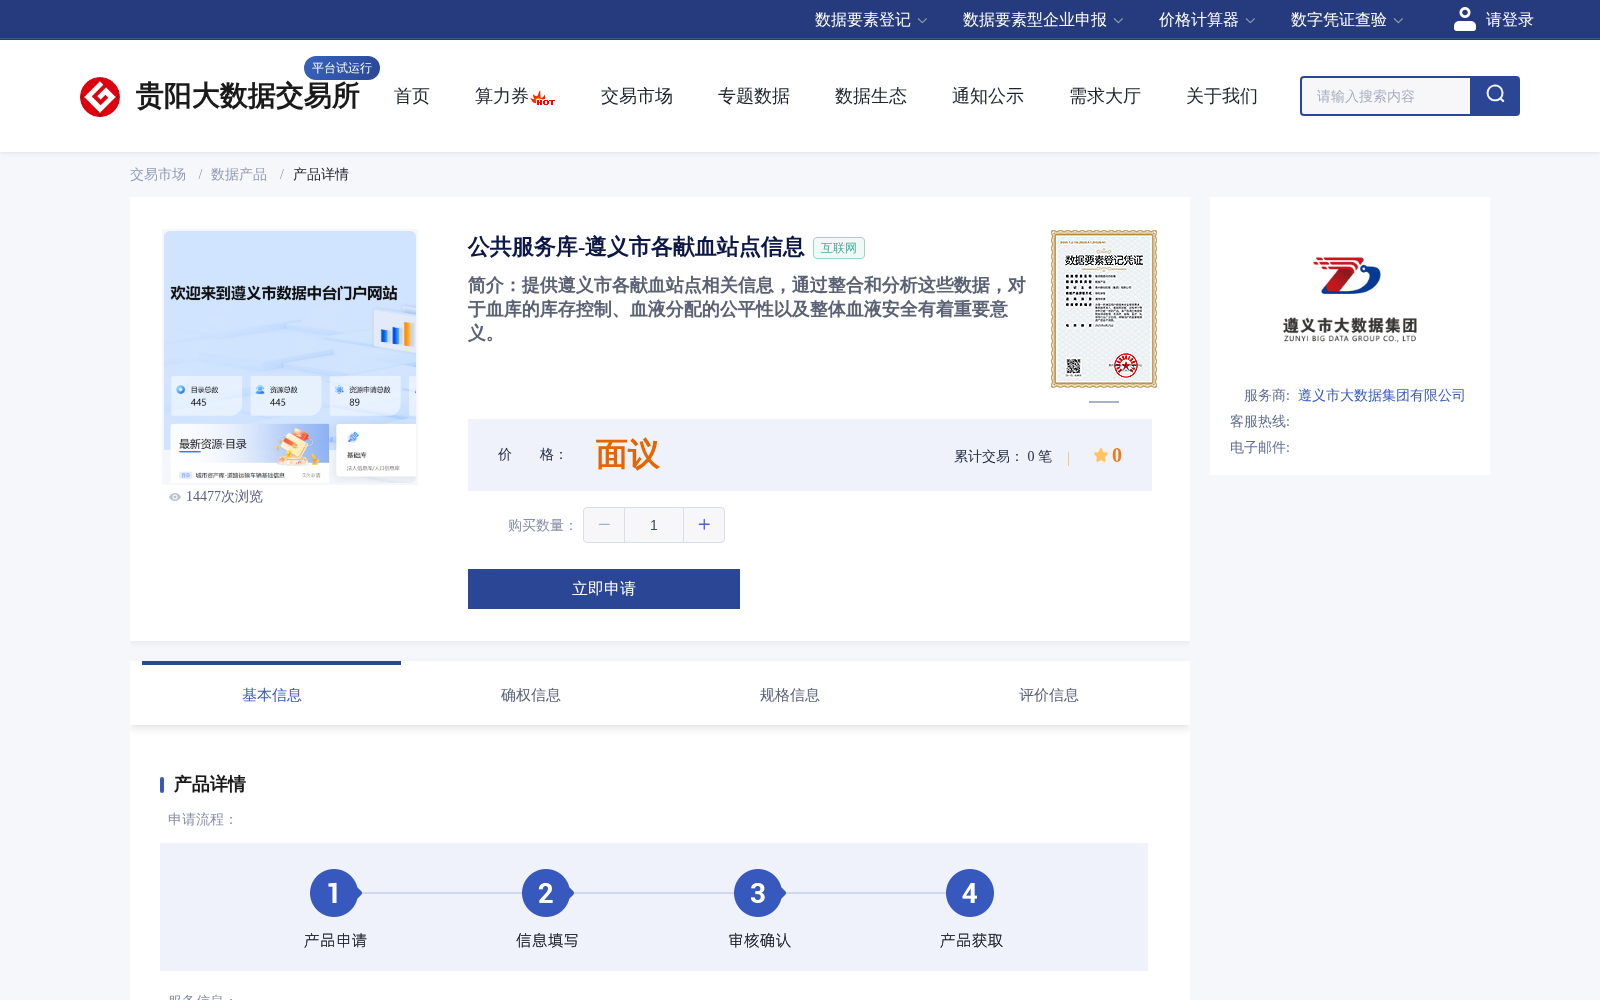The image size is (1600, 1000).
Task: Open the 通知公示 nav item
Action: (x=988, y=96)
